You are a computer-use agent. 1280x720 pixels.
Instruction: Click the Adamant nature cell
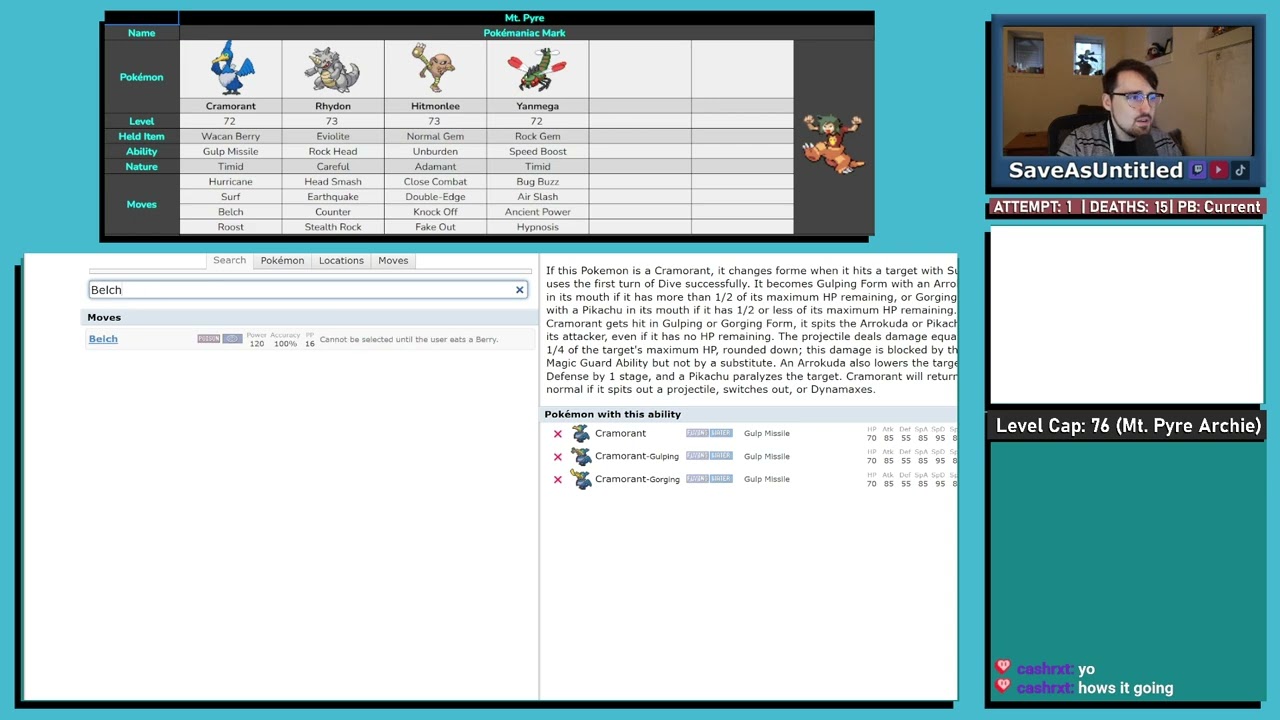click(x=435, y=167)
